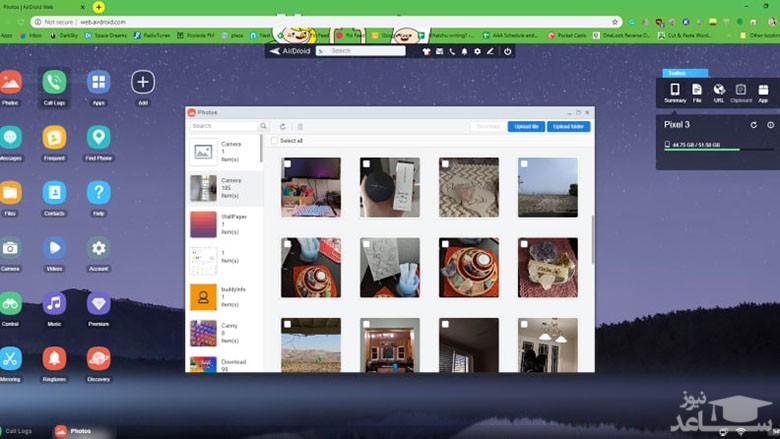Switch to the URL tab in Toolbox
The width and height of the screenshot is (780, 439).
click(719, 93)
